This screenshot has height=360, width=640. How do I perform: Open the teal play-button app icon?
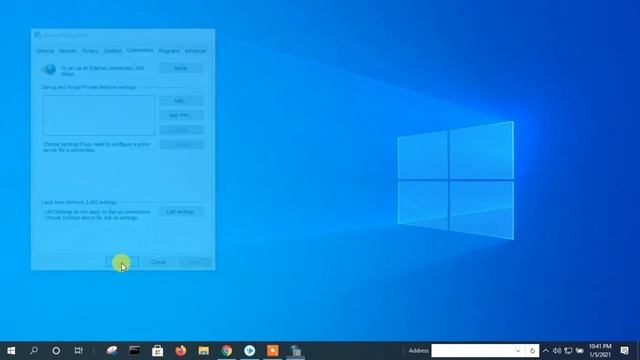tap(249, 351)
